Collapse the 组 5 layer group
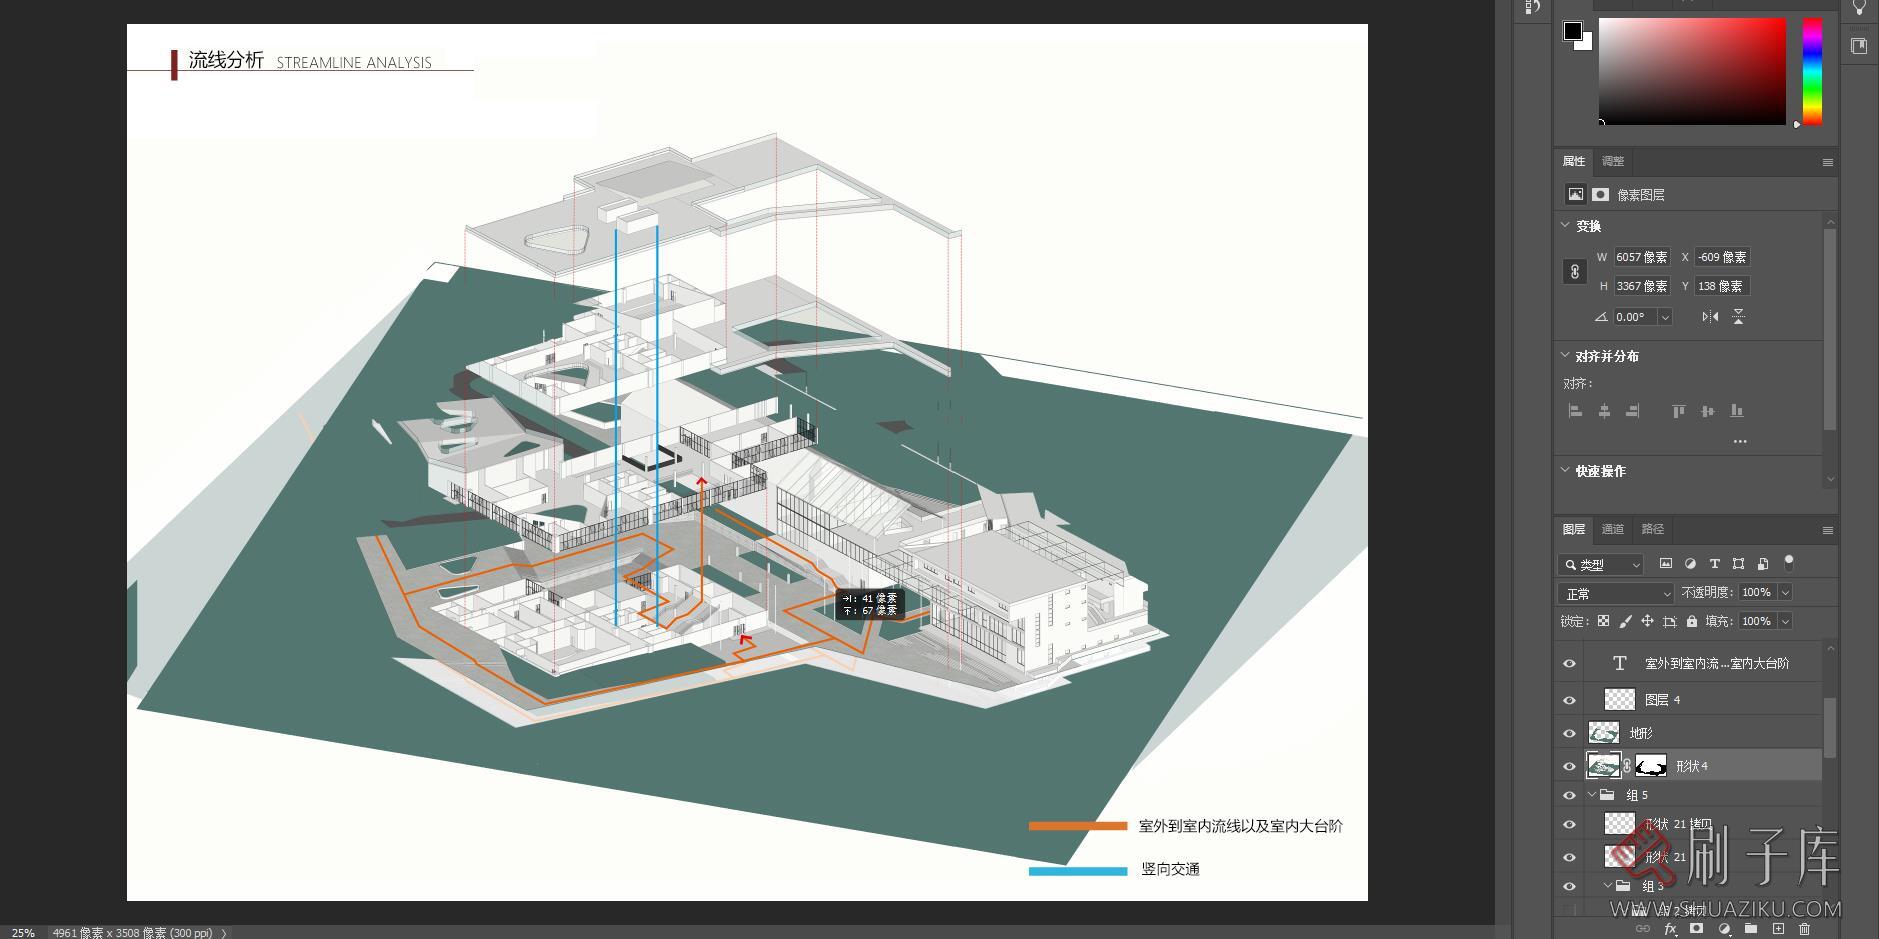 (x=1592, y=796)
